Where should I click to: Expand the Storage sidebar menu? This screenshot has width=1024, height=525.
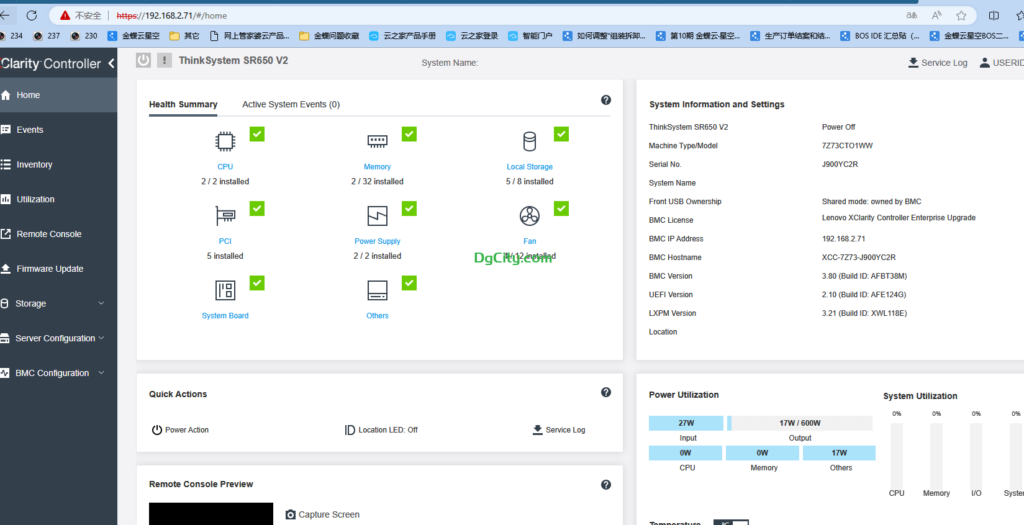[59, 304]
